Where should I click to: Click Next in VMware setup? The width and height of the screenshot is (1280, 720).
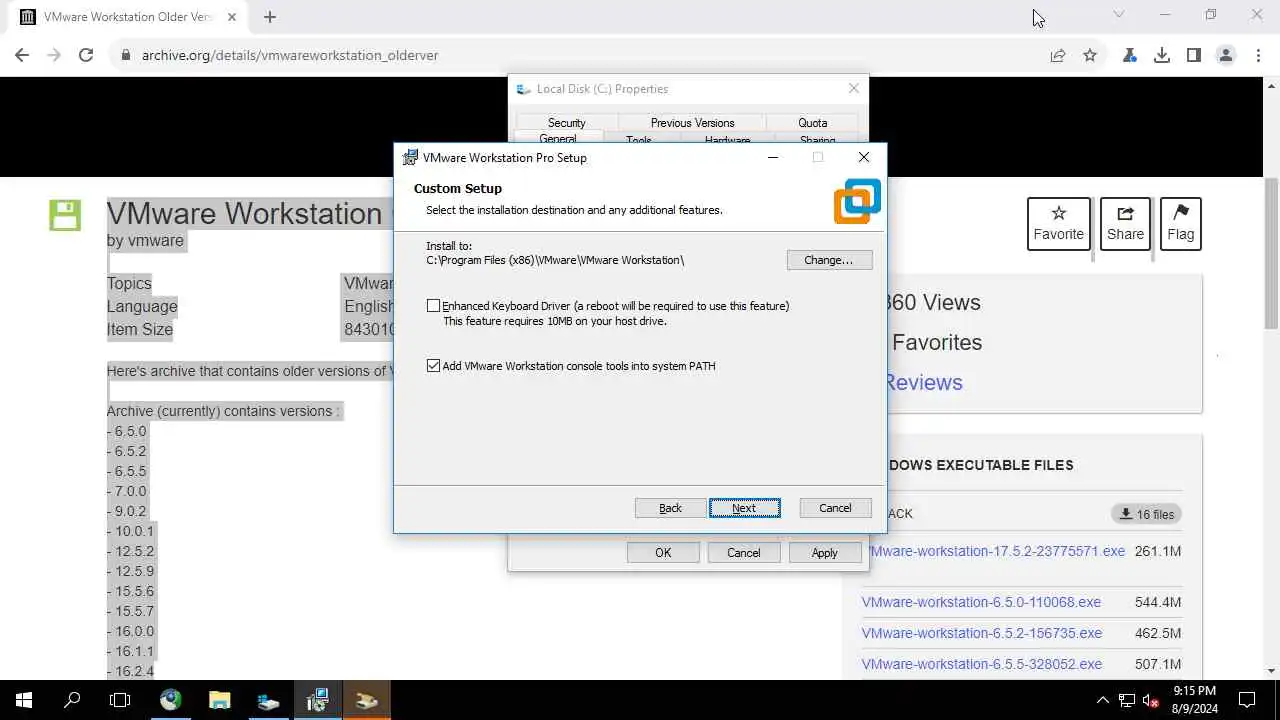[744, 508]
